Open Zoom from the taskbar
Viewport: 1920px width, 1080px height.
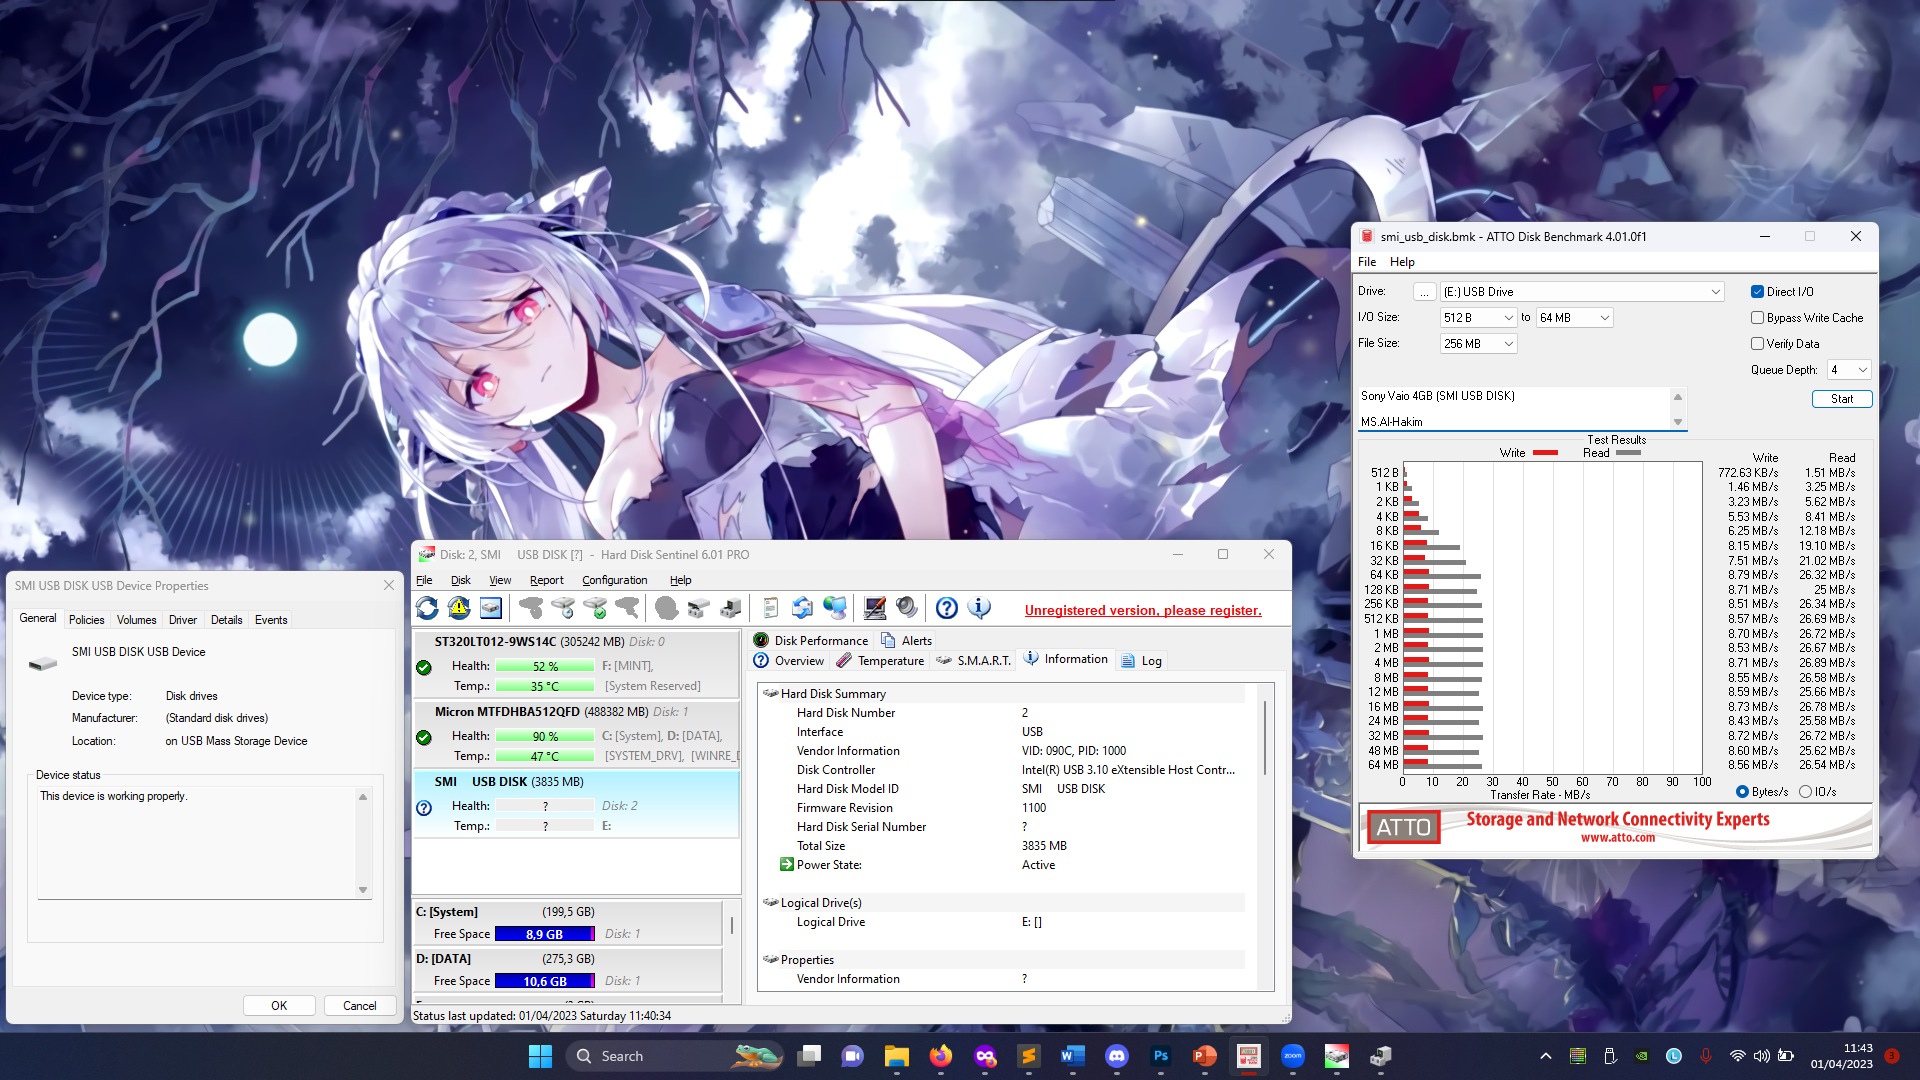(x=1292, y=1056)
